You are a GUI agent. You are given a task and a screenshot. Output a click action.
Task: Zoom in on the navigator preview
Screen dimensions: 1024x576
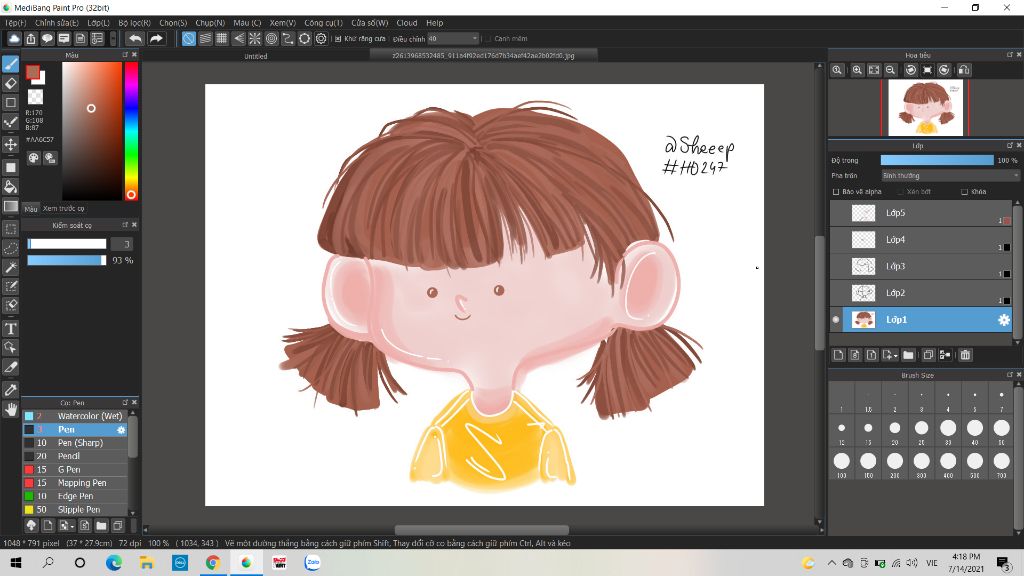tap(857, 70)
